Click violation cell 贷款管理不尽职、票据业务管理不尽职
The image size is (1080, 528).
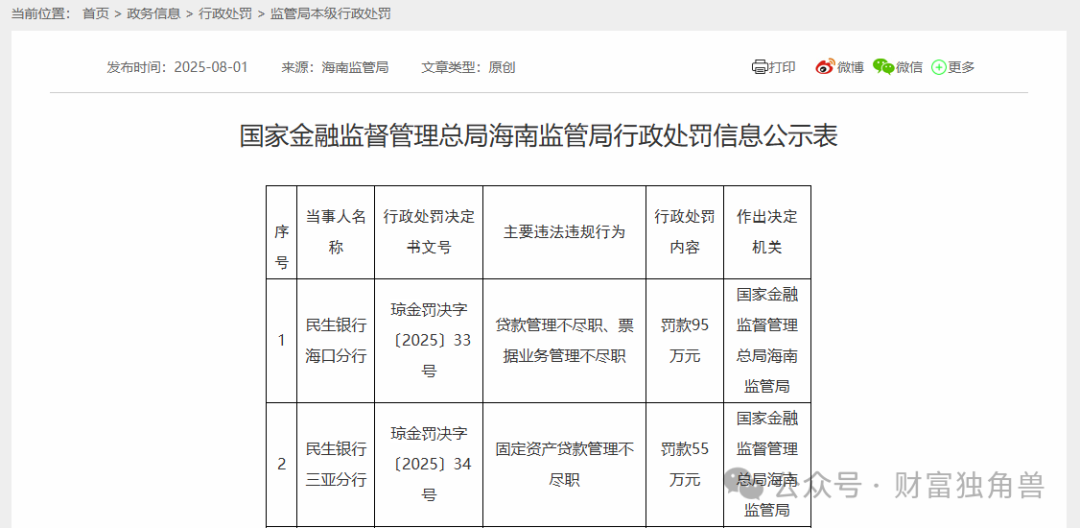[564, 341]
